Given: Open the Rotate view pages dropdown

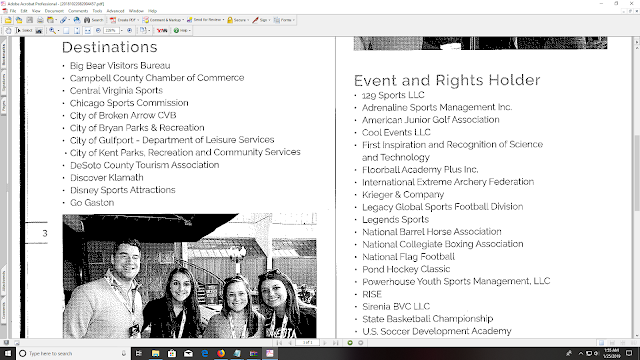Looking at the screenshot, I should [144, 31].
